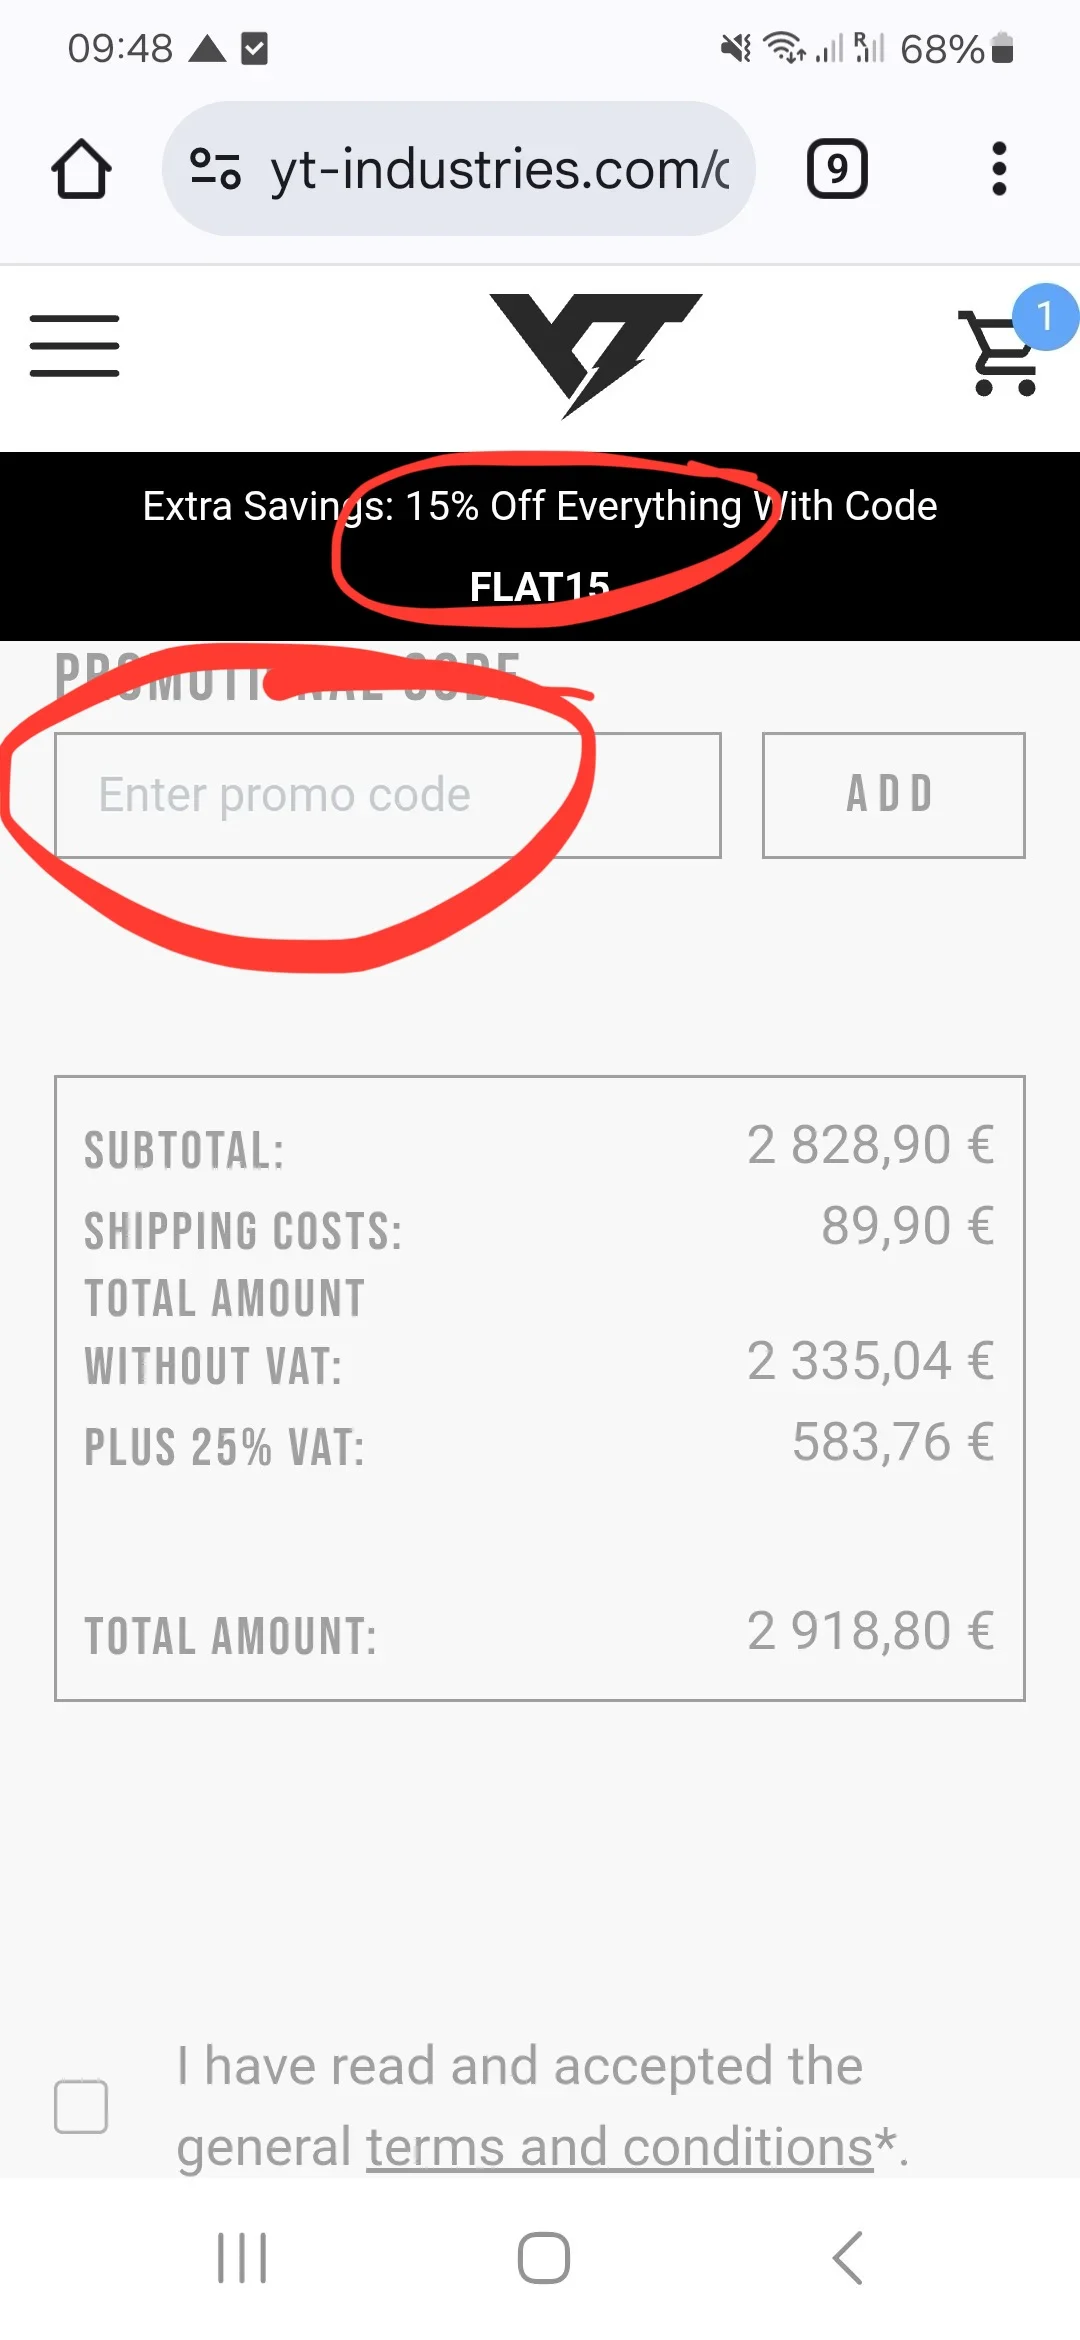Tap the yt-industries.com address bar
The width and height of the screenshot is (1080, 2340).
[x=500, y=169]
